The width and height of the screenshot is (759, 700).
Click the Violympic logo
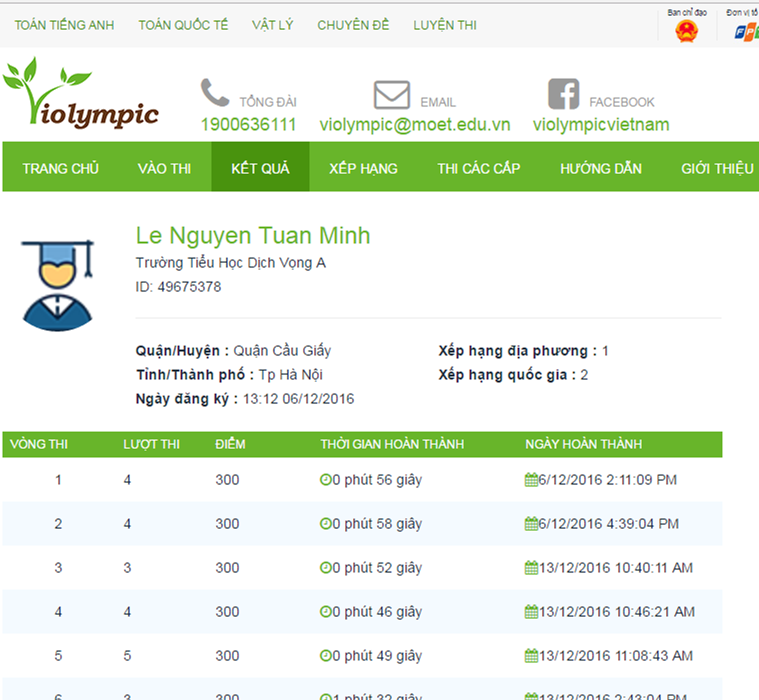point(81,96)
